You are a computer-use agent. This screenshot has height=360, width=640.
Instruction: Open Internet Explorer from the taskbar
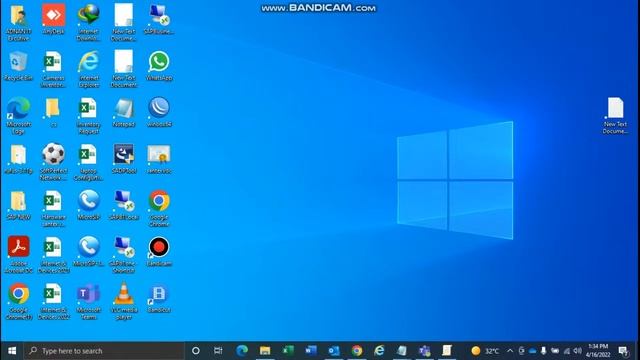point(379,351)
